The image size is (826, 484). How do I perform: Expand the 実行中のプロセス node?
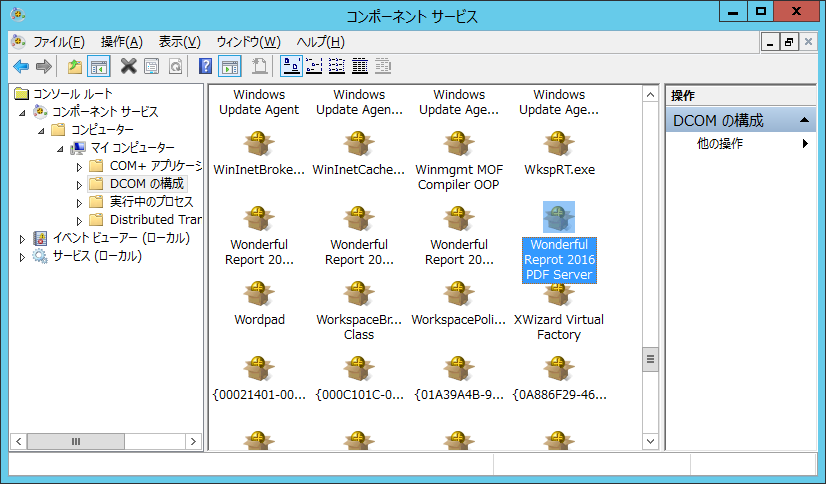point(79,203)
